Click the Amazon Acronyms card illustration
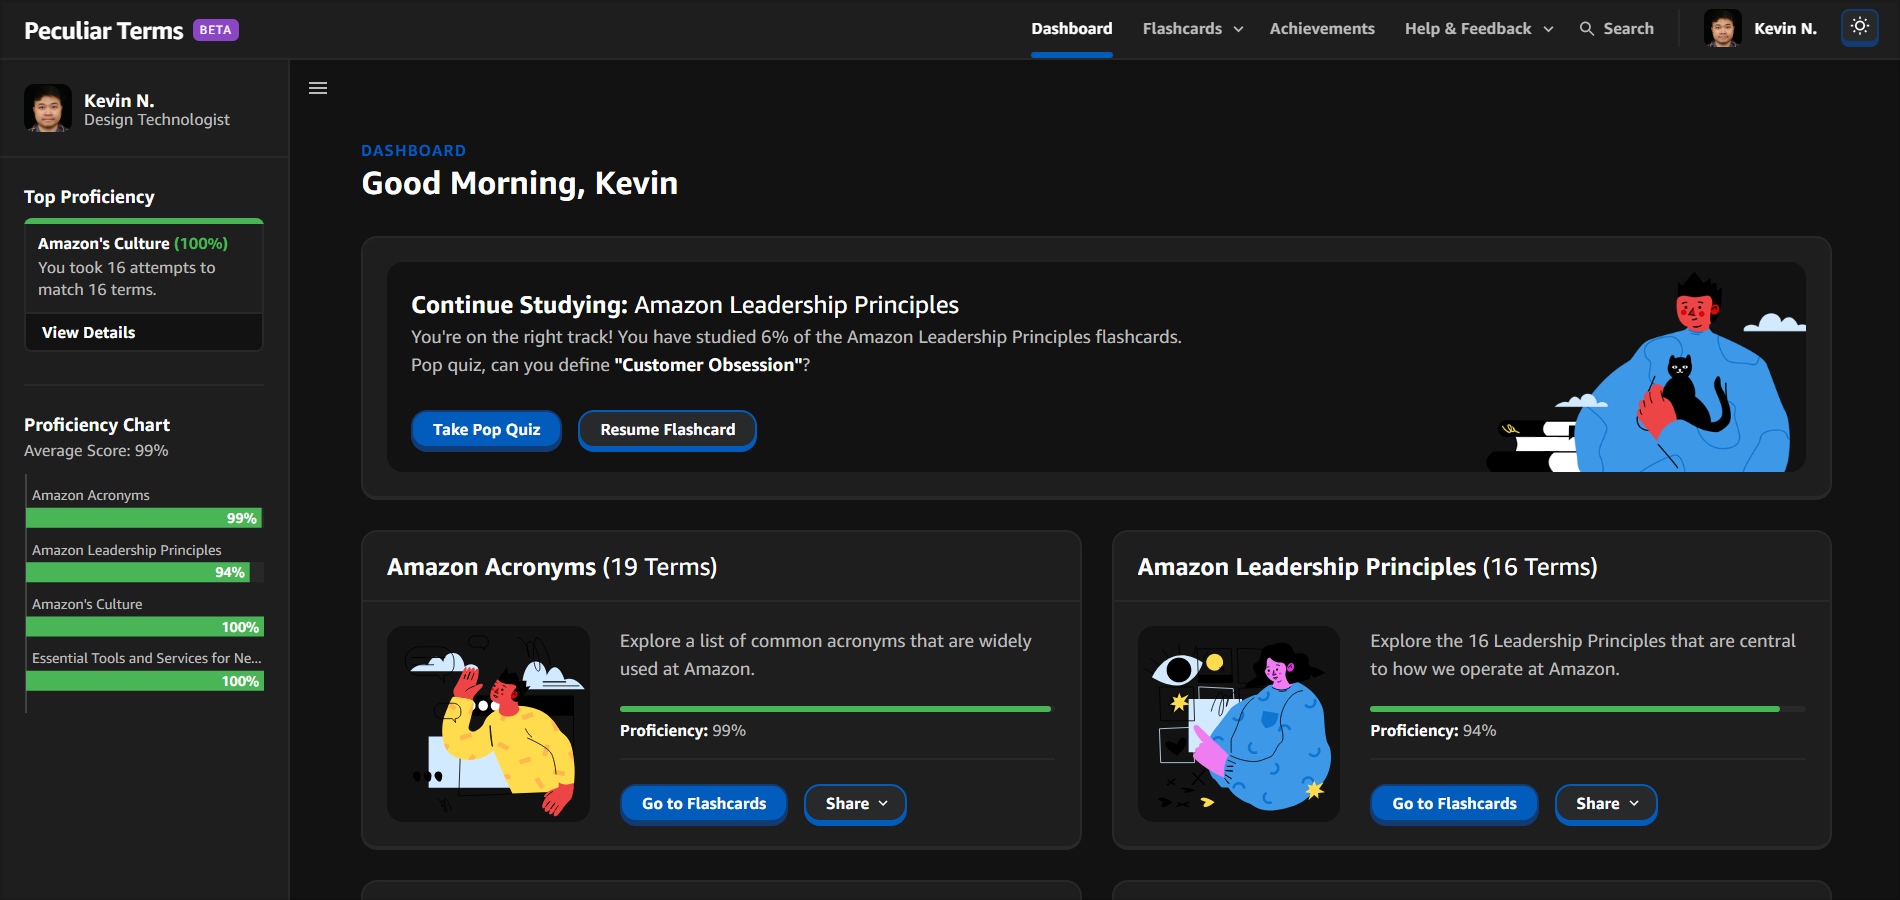 (x=488, y=724)
